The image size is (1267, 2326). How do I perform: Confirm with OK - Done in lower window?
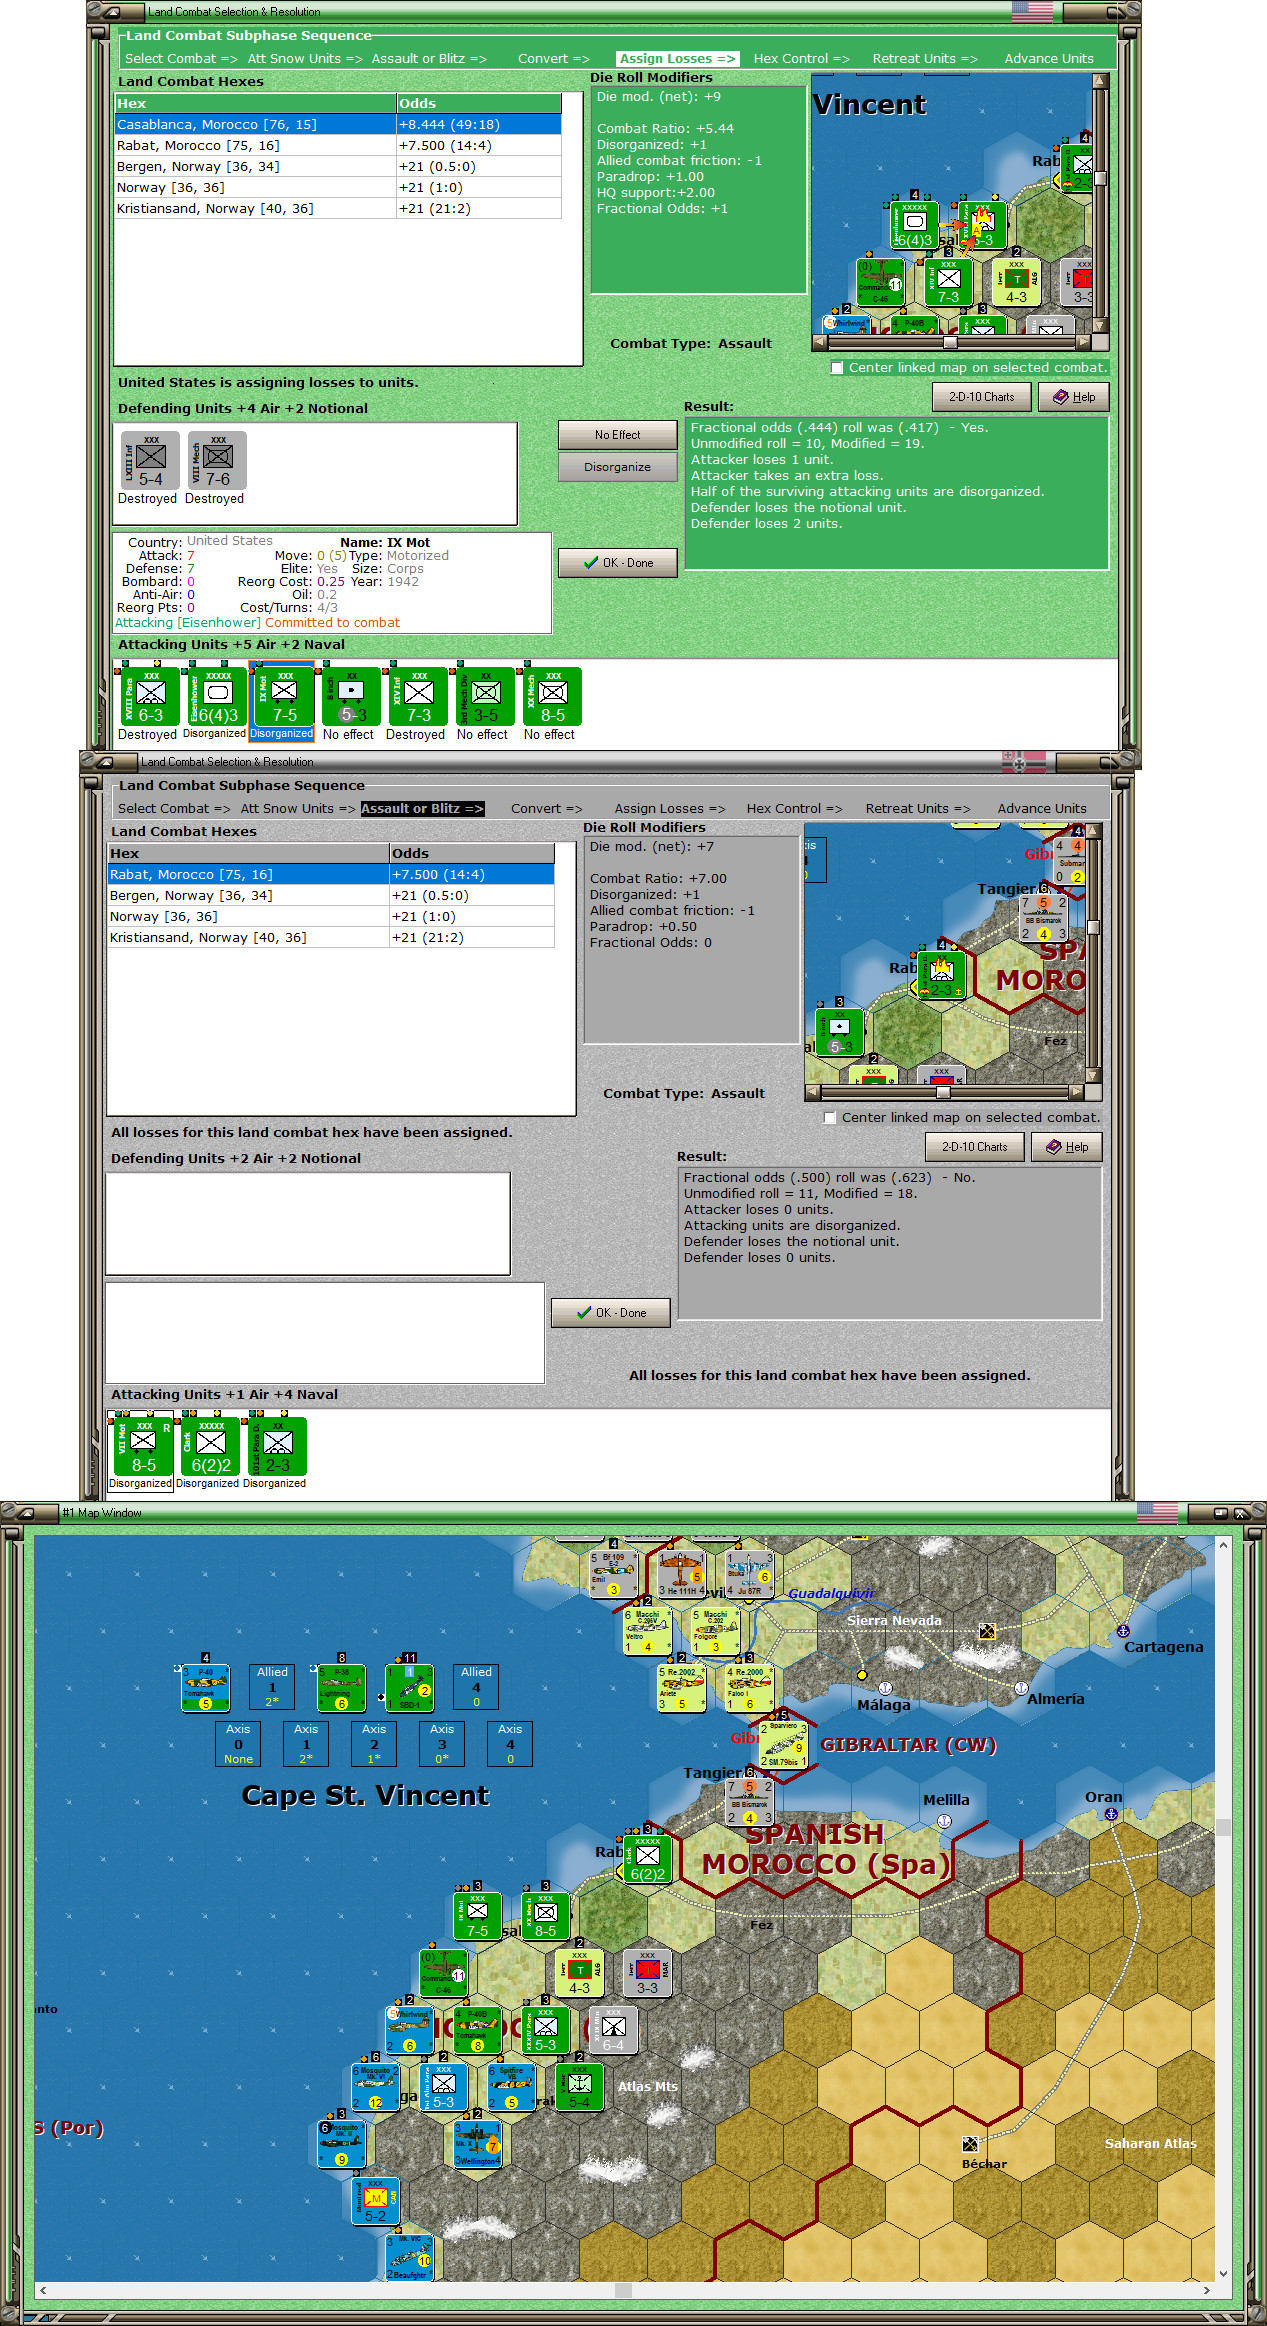610,1313
